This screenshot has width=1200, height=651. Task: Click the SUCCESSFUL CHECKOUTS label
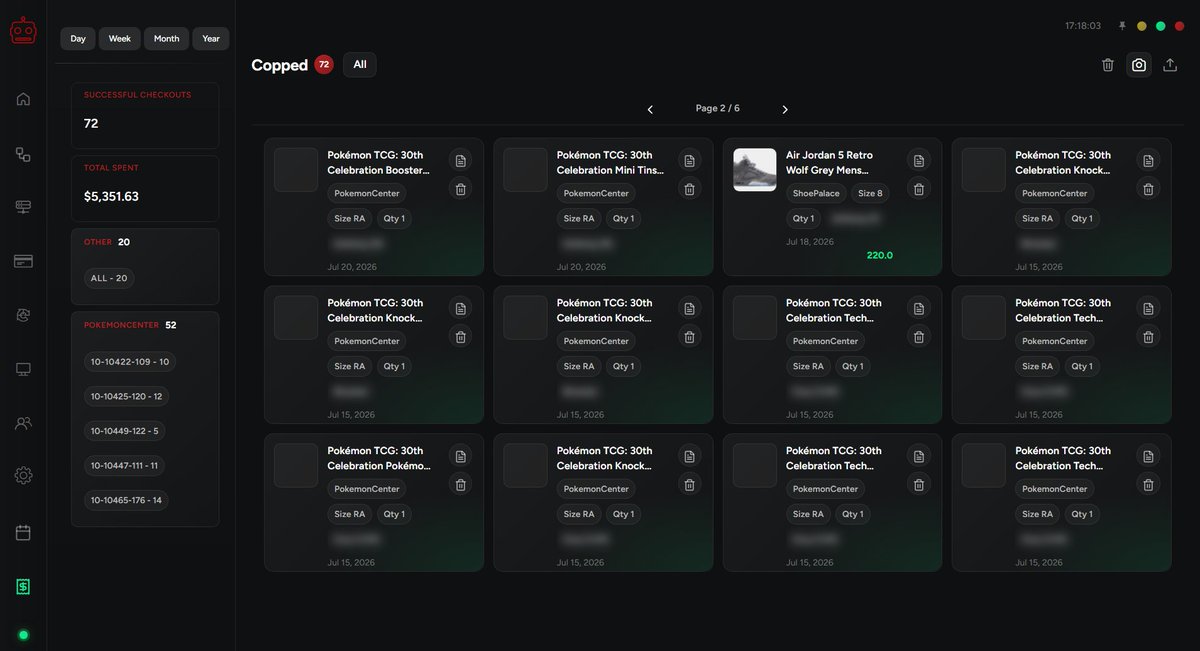tap(137, 95)
